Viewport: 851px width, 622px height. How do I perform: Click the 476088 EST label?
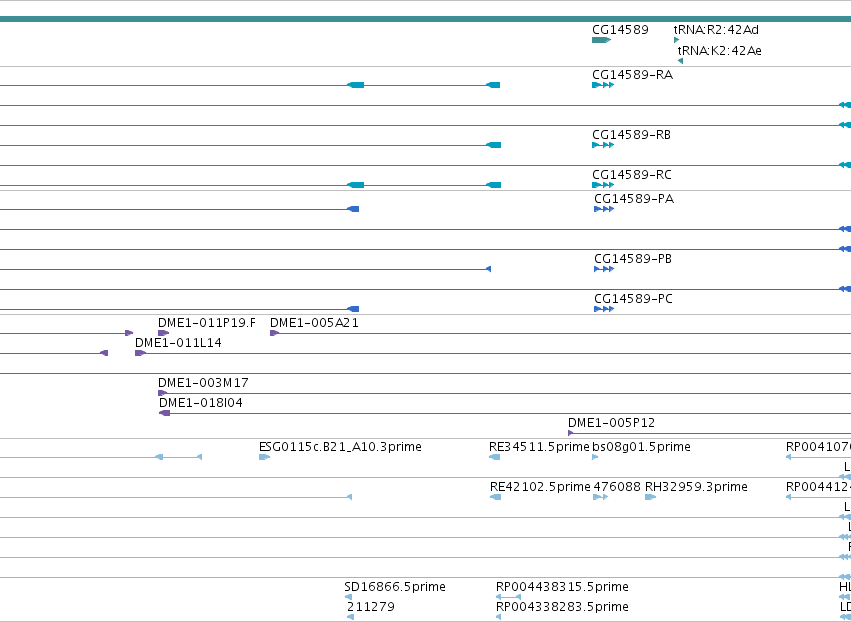coord(617,487)
